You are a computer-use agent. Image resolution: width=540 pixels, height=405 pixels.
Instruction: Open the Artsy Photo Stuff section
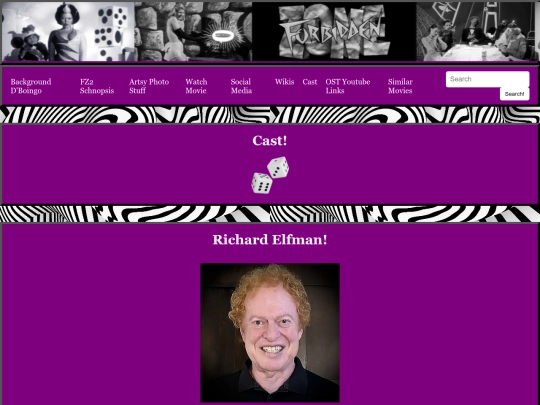click(149, 86)
